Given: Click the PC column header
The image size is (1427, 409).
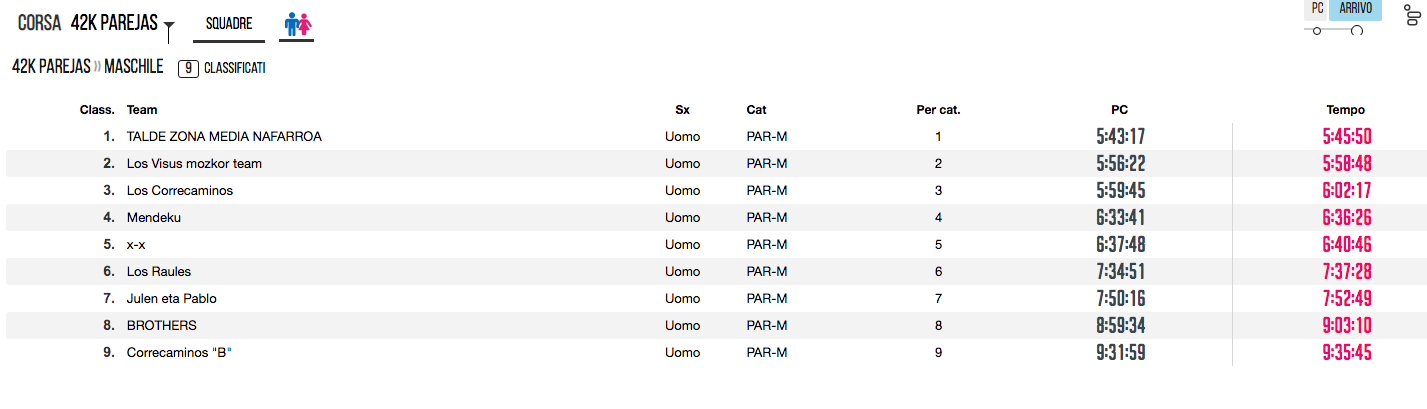Looking at the screenshot, I should click(1119, 110).
